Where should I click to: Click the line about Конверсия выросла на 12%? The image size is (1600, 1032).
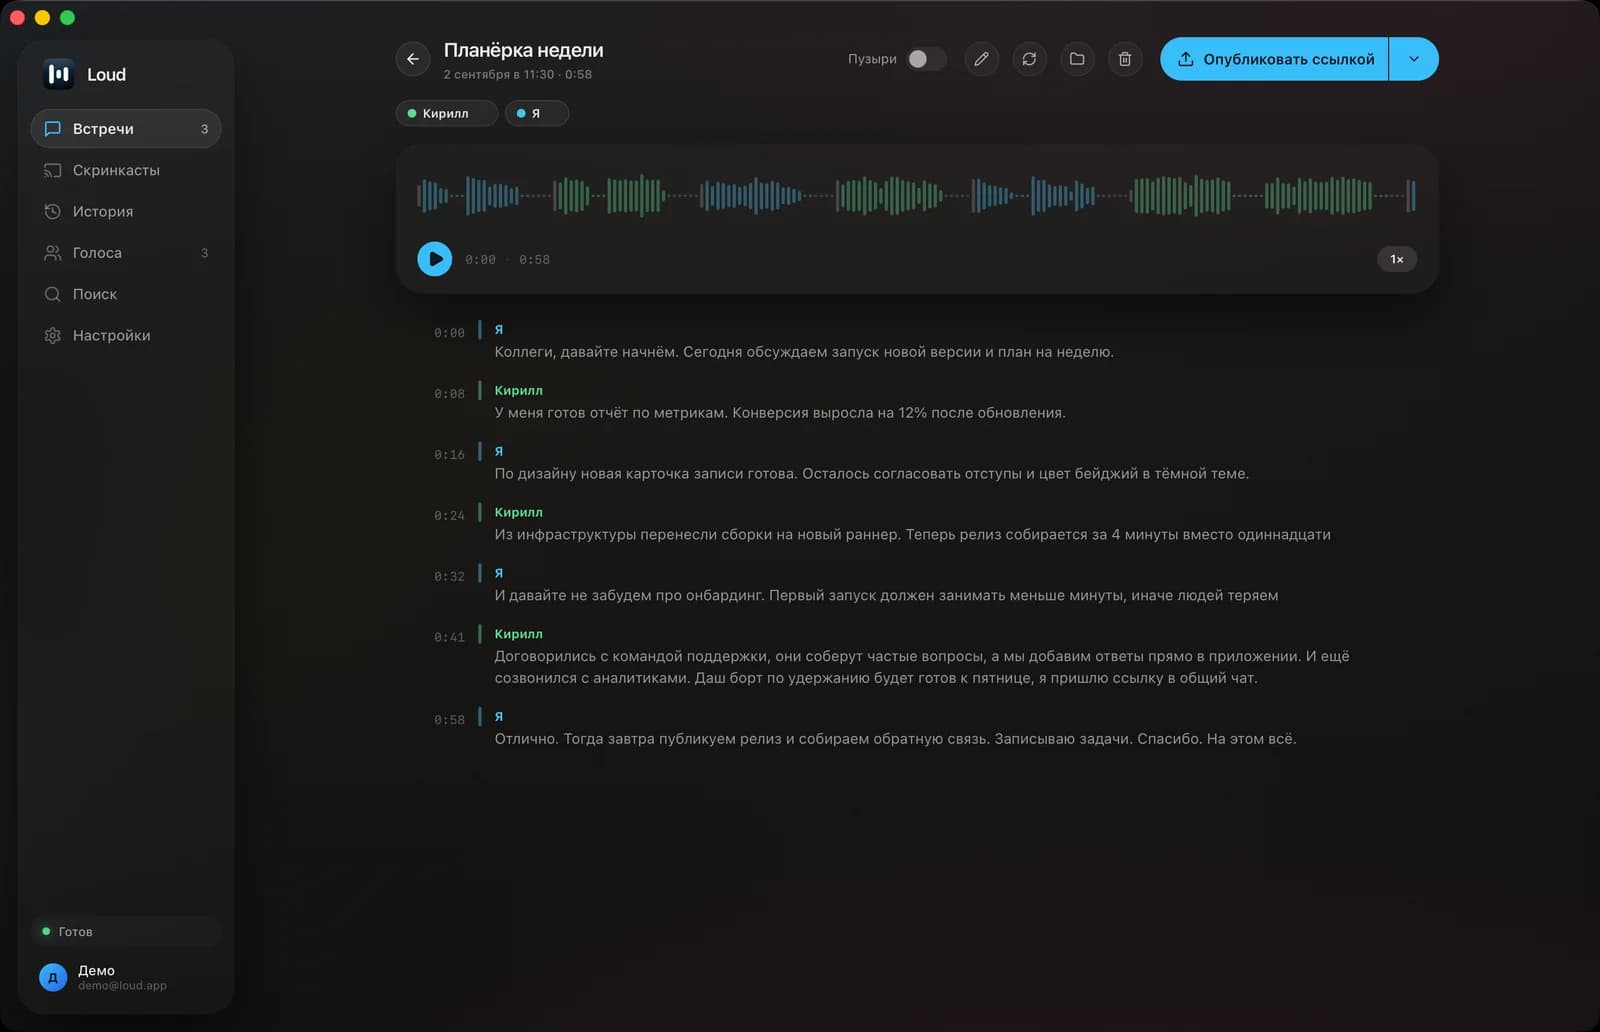780,413
